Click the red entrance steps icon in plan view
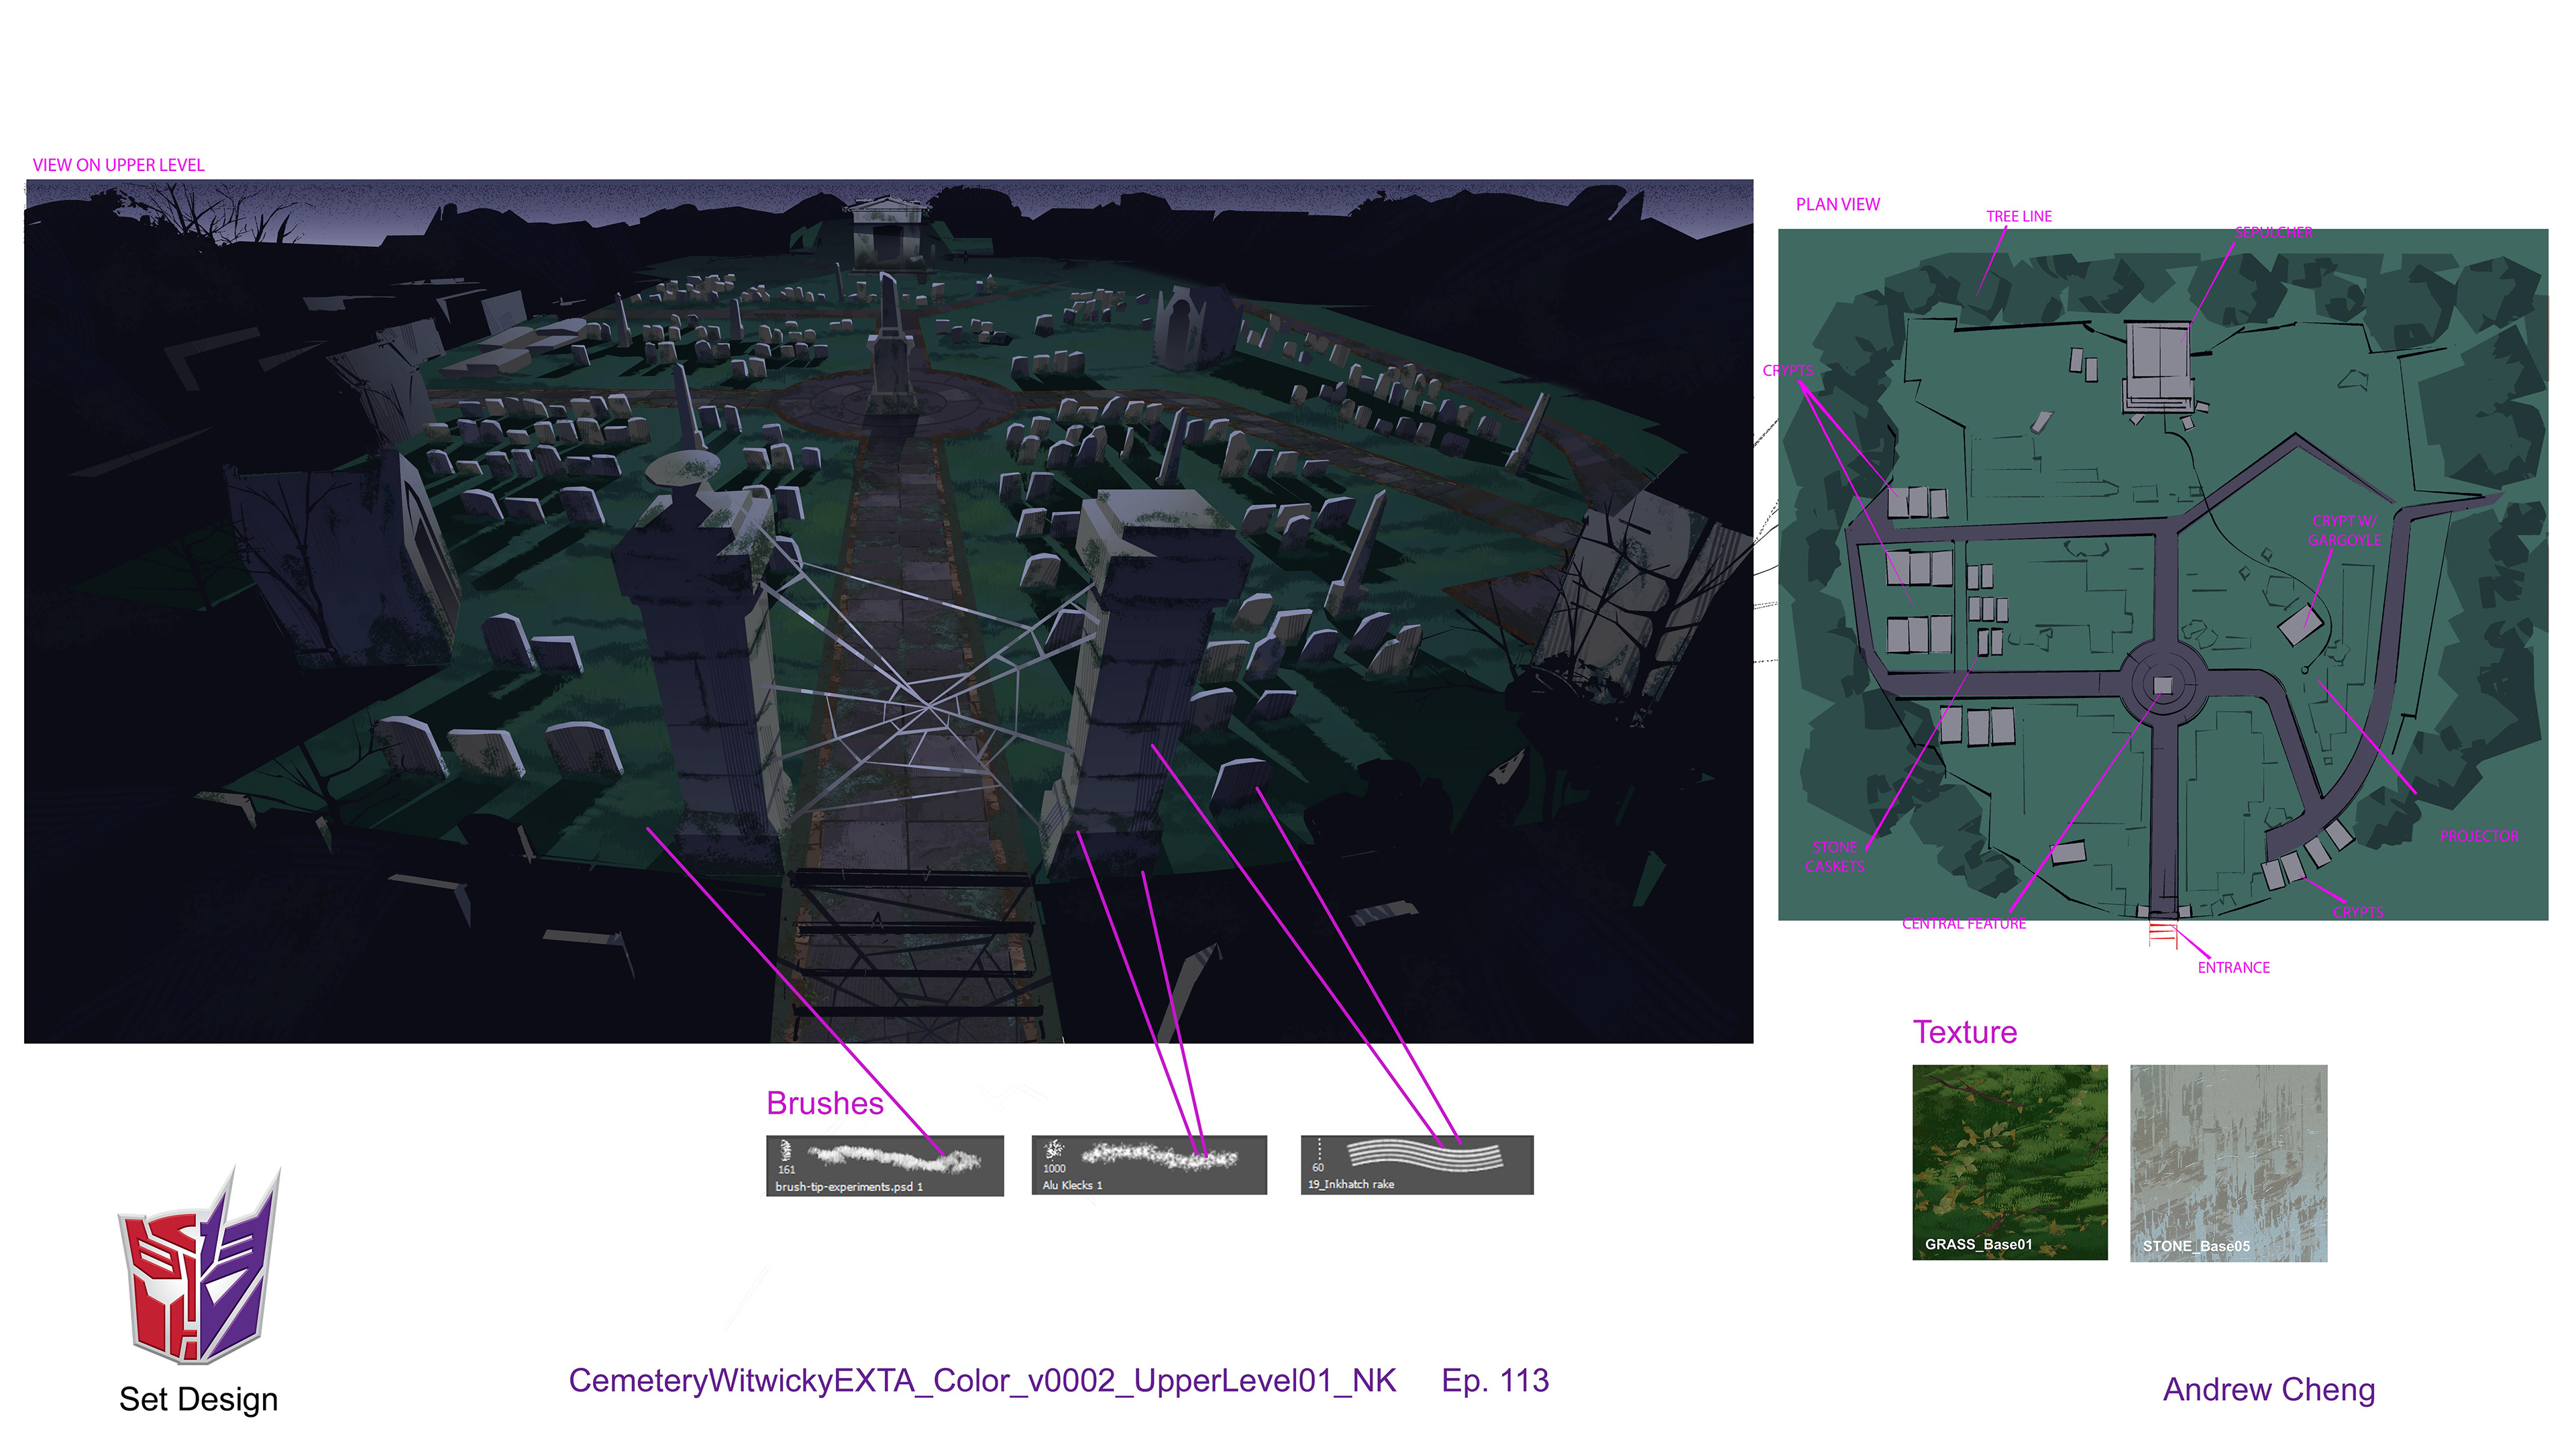The height and width of the screenshot is (1449, 2576). click(x=2162, y=934)
